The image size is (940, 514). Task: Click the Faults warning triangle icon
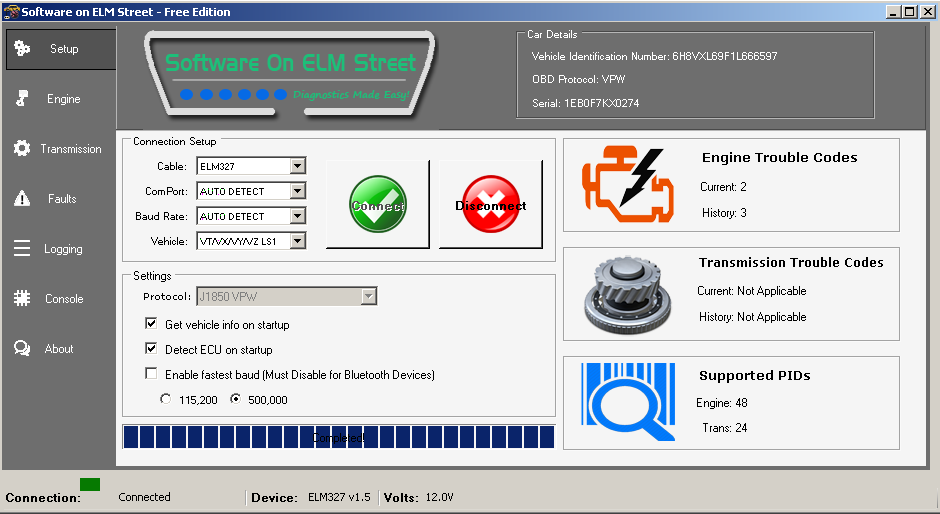tap(22, 198)
